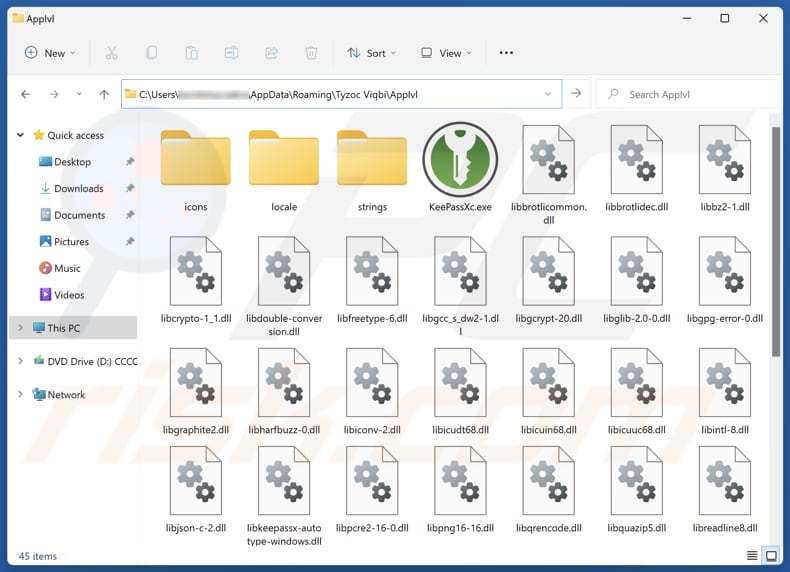The height and width of the screenshot is (572, 790).
Task: Expand the DVD Drive (D:) node
Action: 20,361
